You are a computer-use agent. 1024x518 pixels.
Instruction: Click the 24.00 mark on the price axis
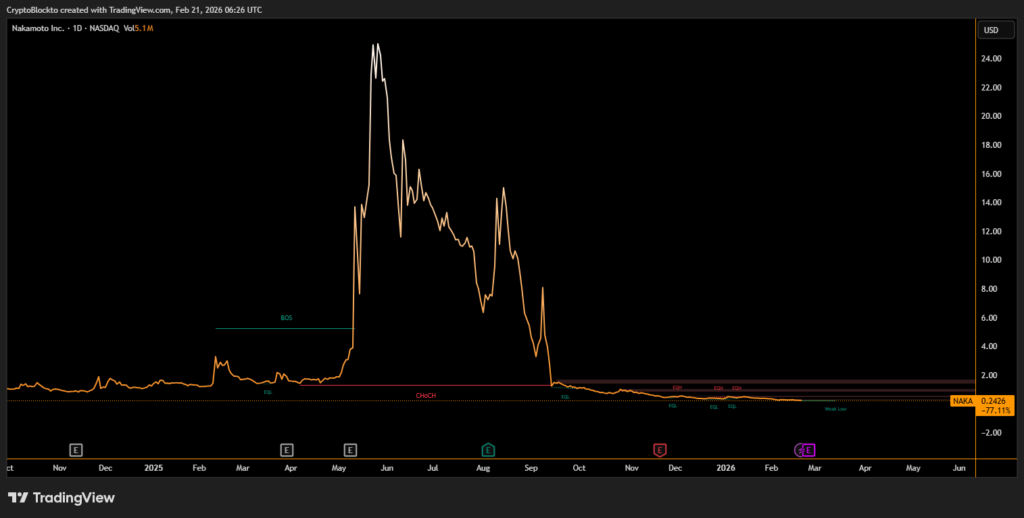pos(991,59)
